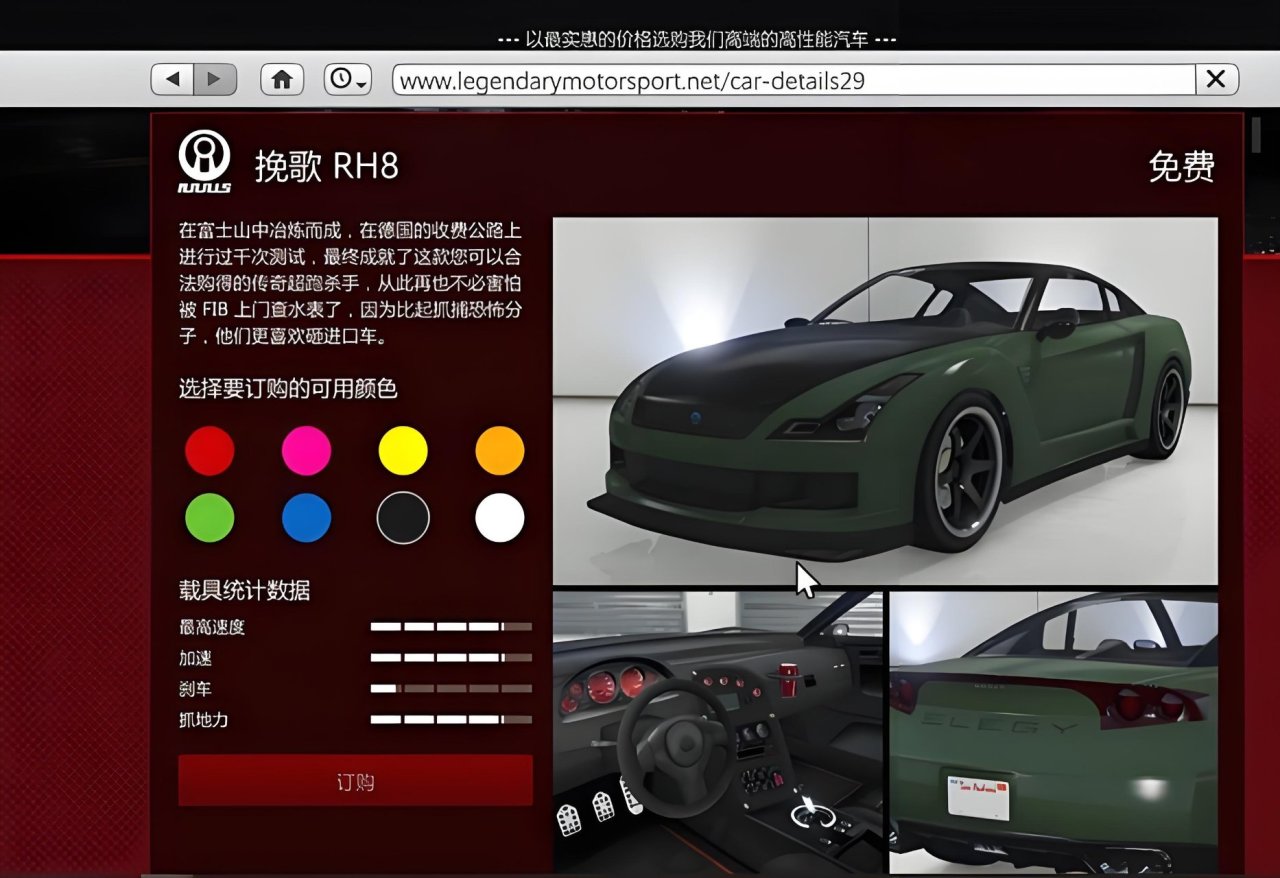The height and width of the screenshot is (878, 1280).
Task: Select the black car color
Action: (403, 518)
